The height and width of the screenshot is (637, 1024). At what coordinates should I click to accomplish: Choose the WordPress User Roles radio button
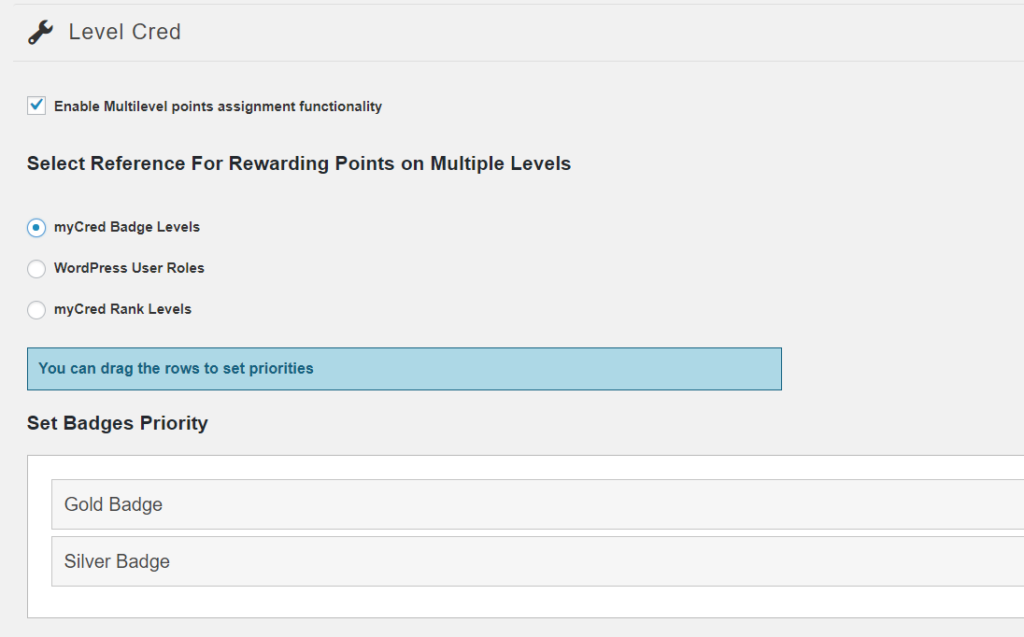point(37,268)
